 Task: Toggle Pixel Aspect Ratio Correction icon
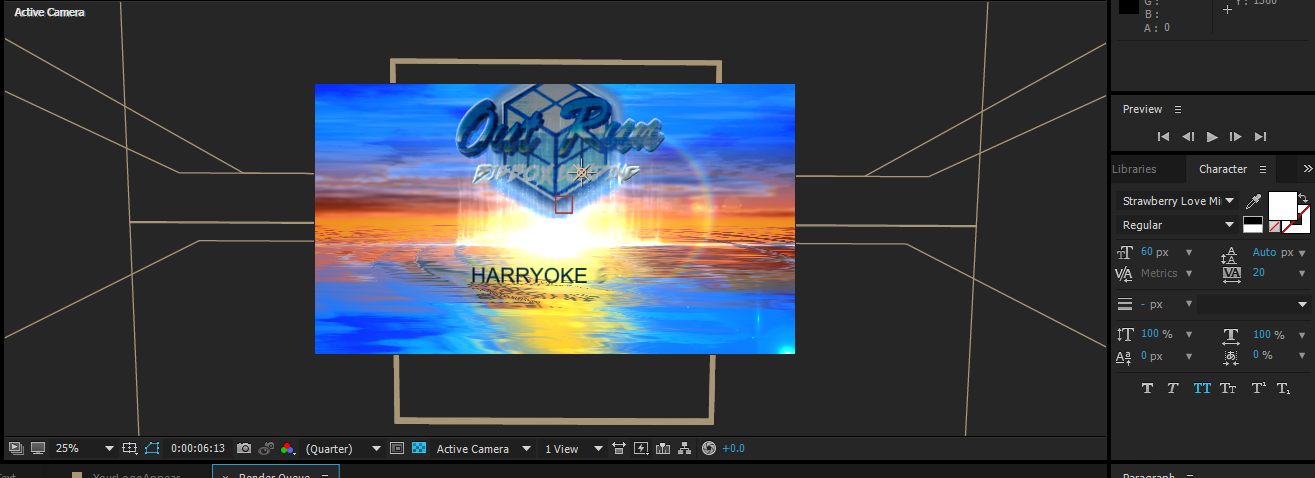click(619, 449)
